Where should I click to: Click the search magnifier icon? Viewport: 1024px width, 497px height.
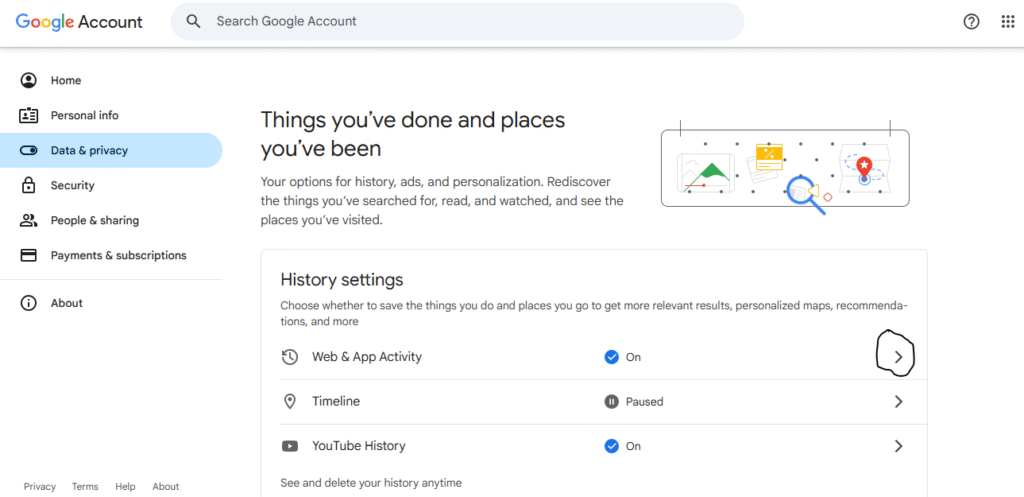[193, 21]
